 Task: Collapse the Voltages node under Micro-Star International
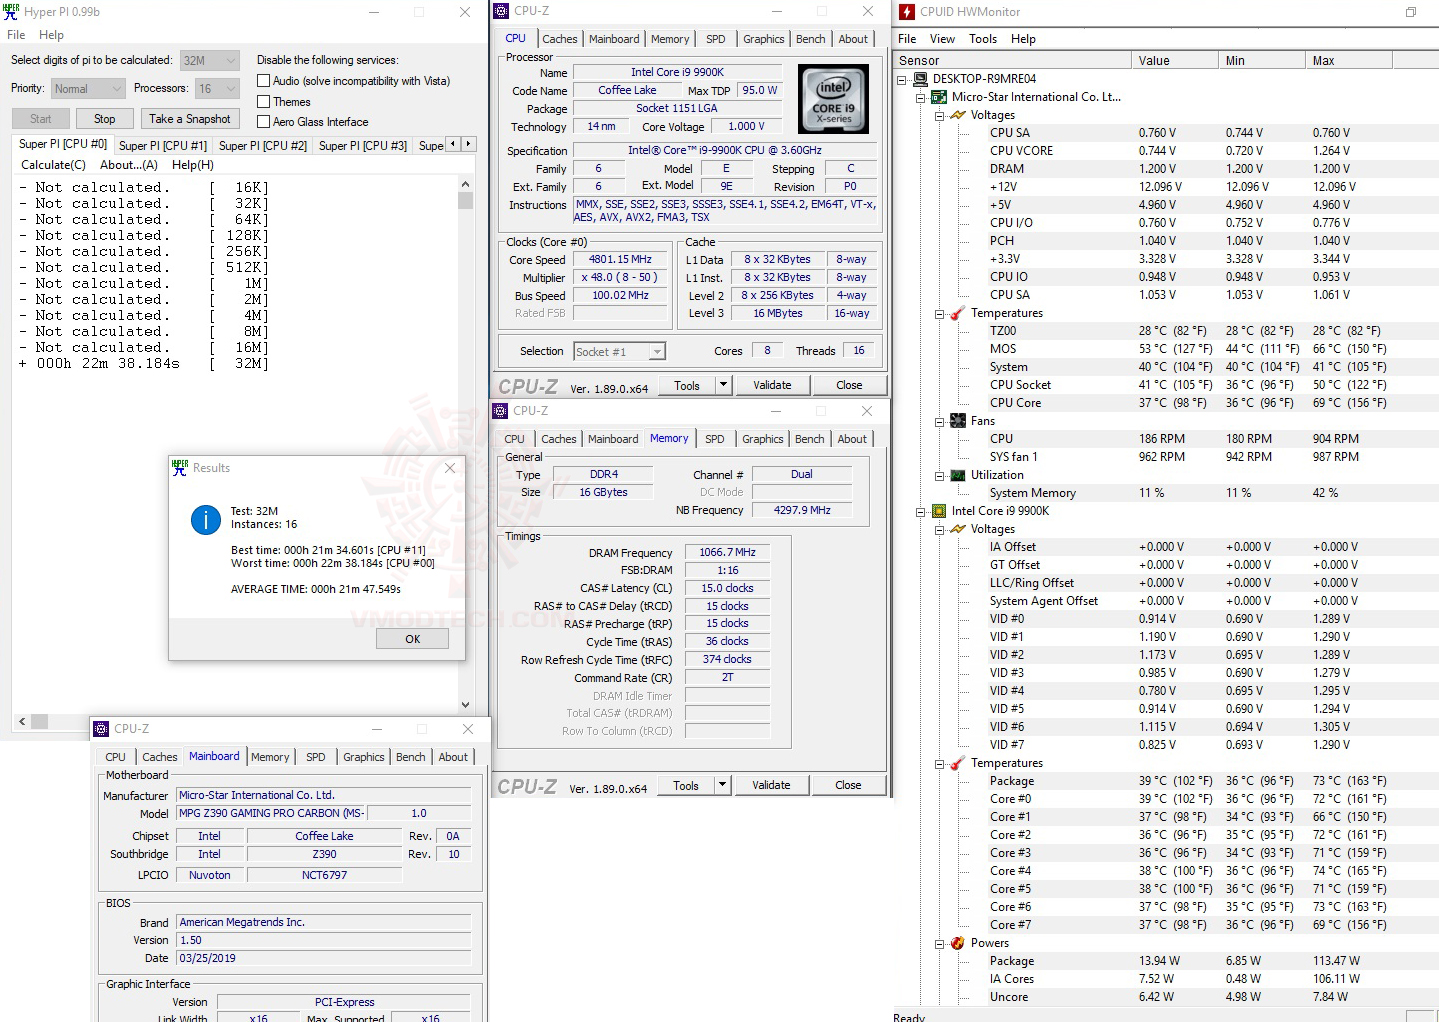(939, 115)
